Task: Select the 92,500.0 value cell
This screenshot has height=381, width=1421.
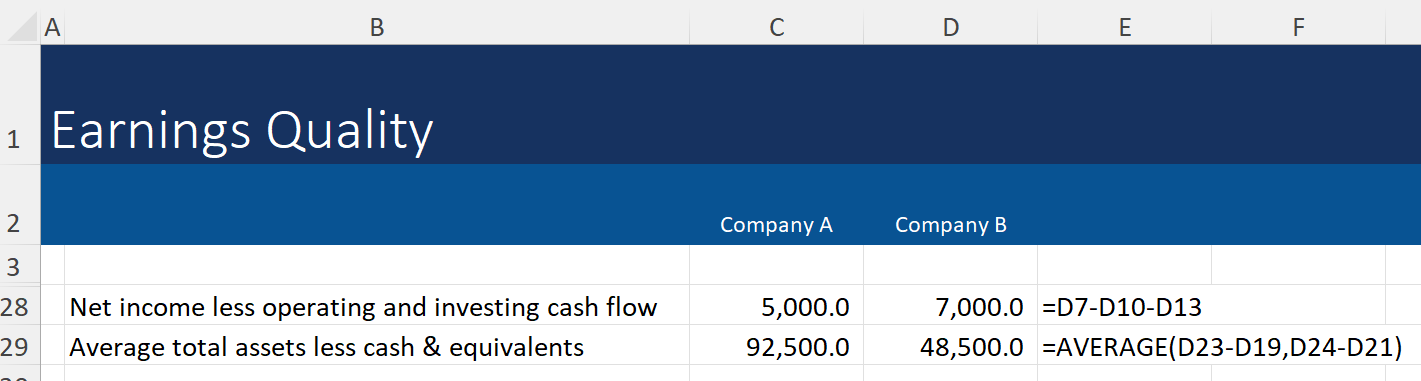Action: [x=776, y=345]
